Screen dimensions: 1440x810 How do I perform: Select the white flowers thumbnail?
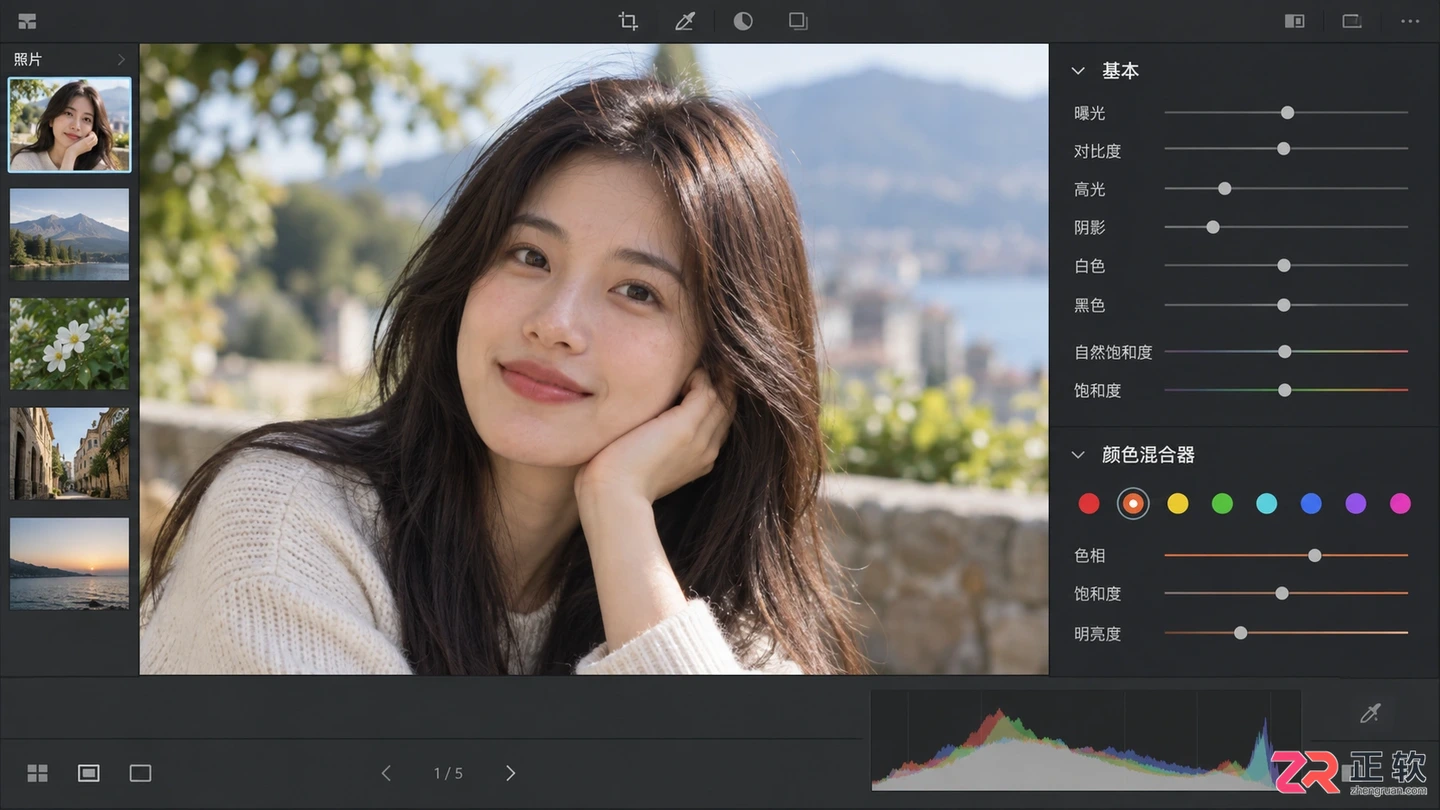pos(70,344)
